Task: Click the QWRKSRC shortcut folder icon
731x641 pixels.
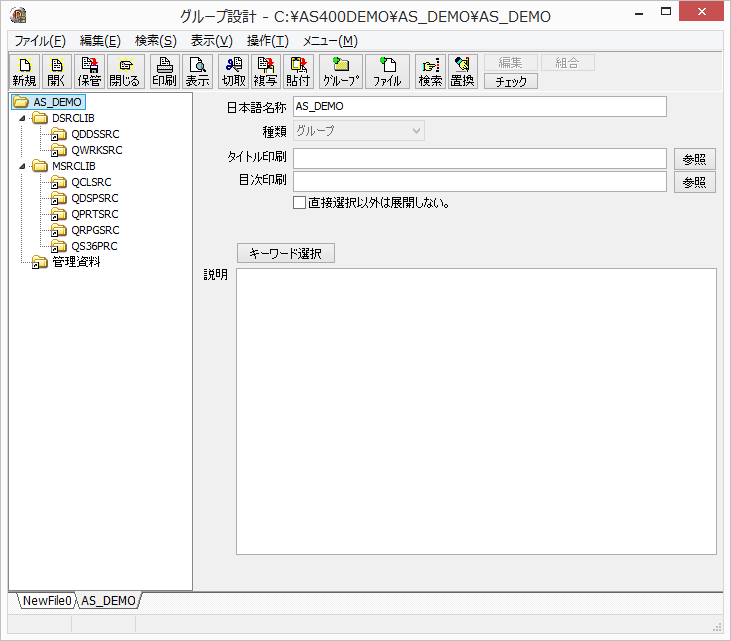Action: (58, 150)
